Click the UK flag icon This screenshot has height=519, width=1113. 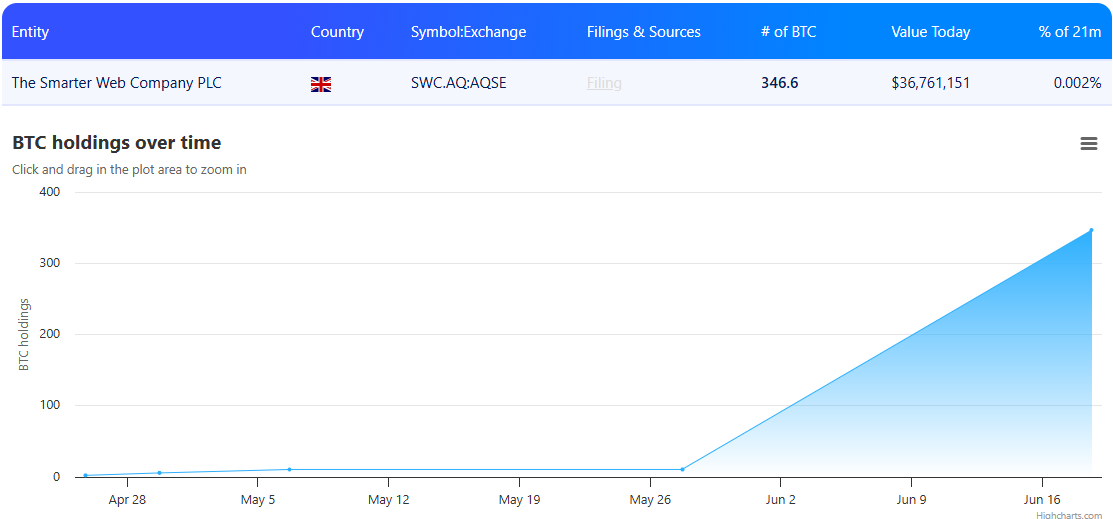[321, 84]
